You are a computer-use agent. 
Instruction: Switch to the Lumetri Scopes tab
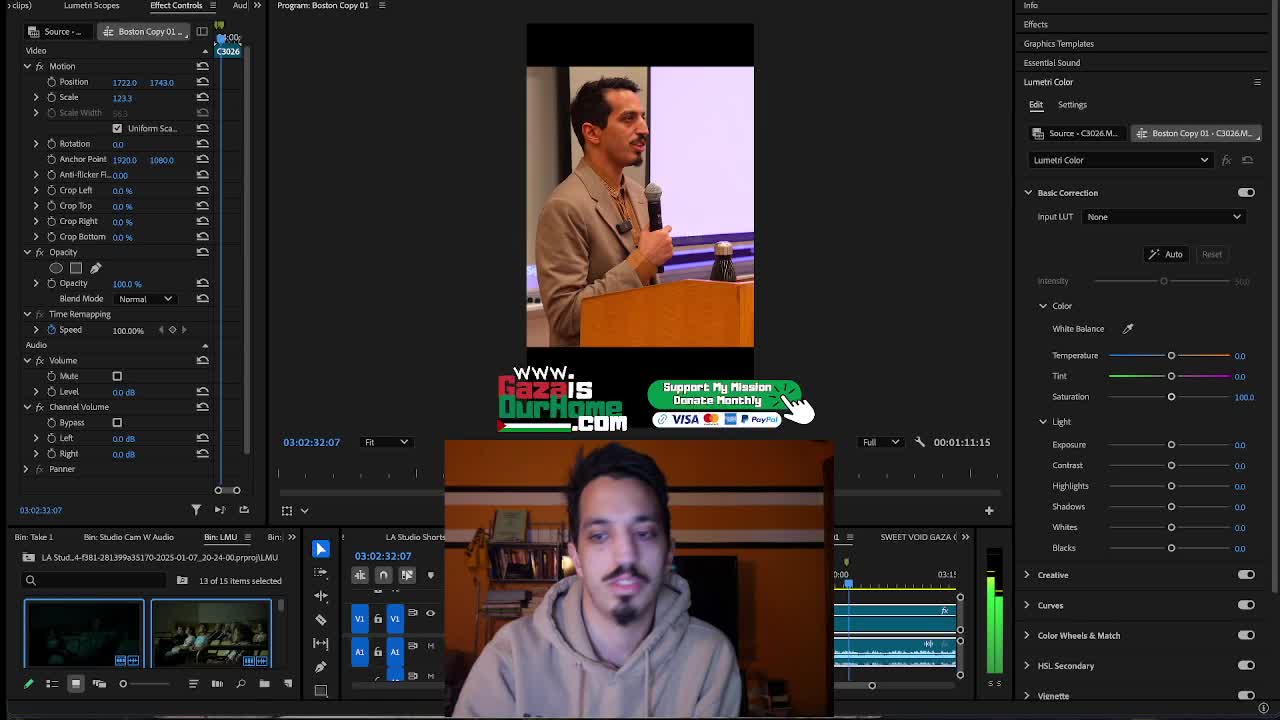(91, 6)
